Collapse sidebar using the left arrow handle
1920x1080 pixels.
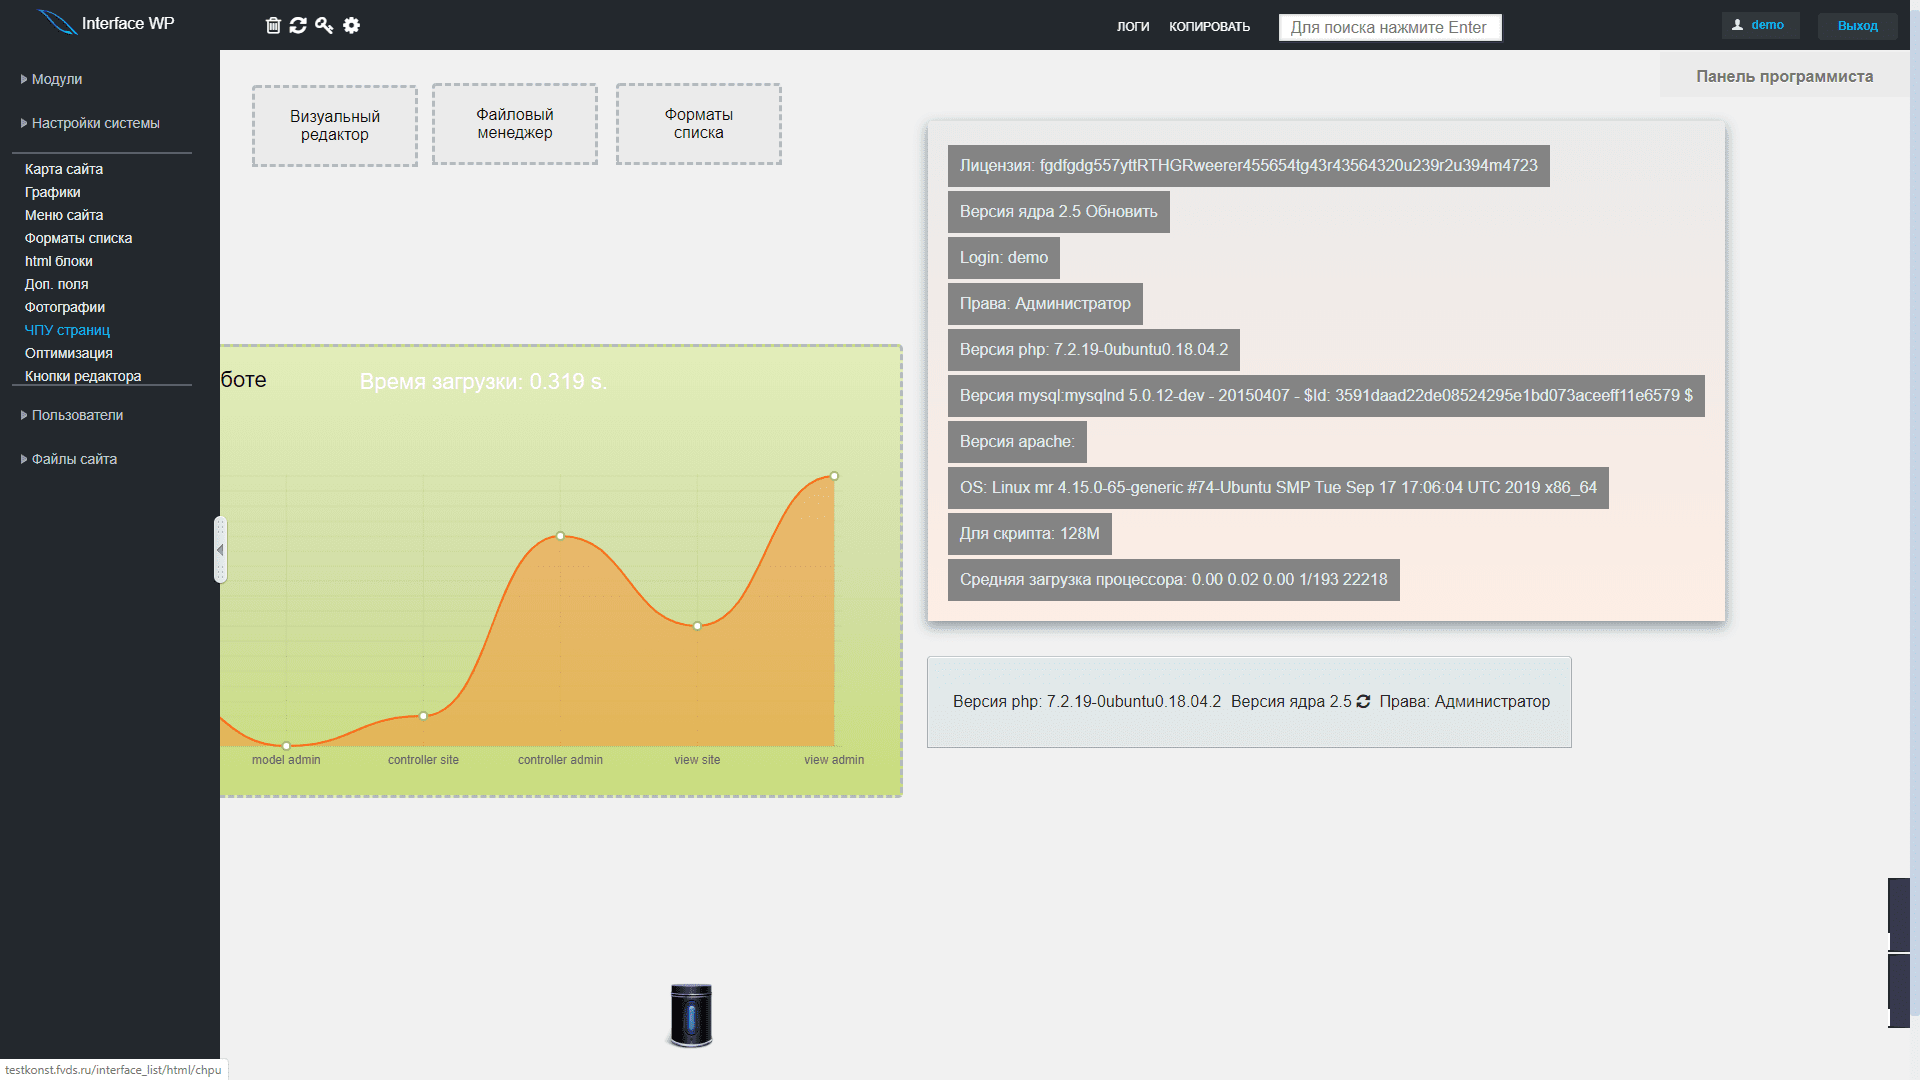point(220,549)
